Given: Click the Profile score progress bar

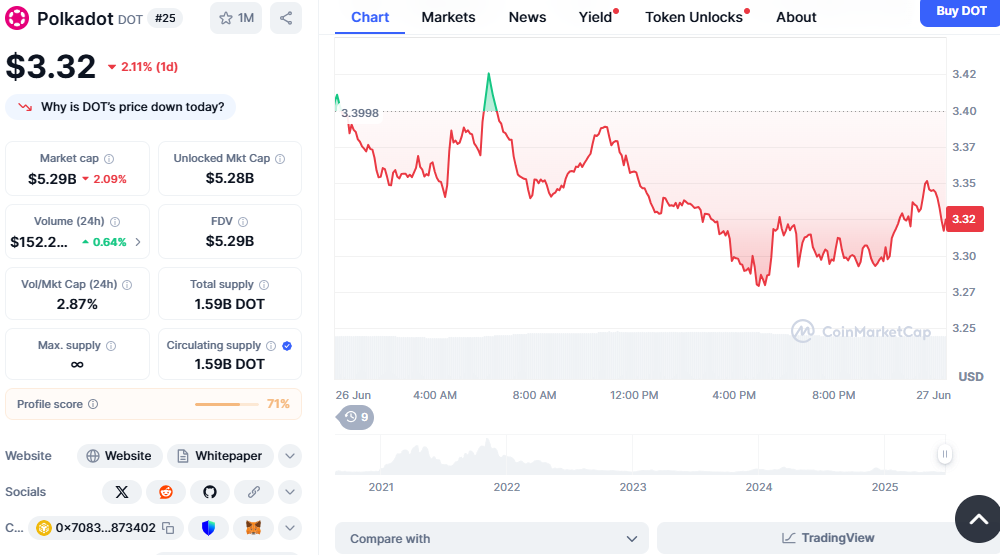Looking at the screenshot, I should pyautogui.click(x=226, y=404).
